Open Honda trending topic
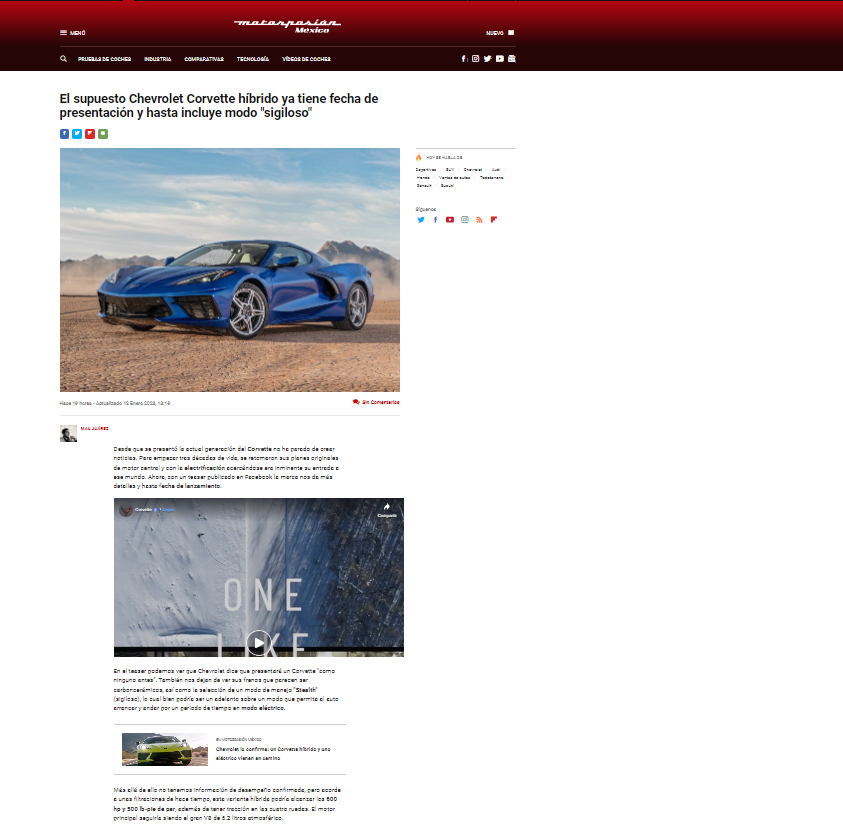843x826 pixels. click(423, 178)
